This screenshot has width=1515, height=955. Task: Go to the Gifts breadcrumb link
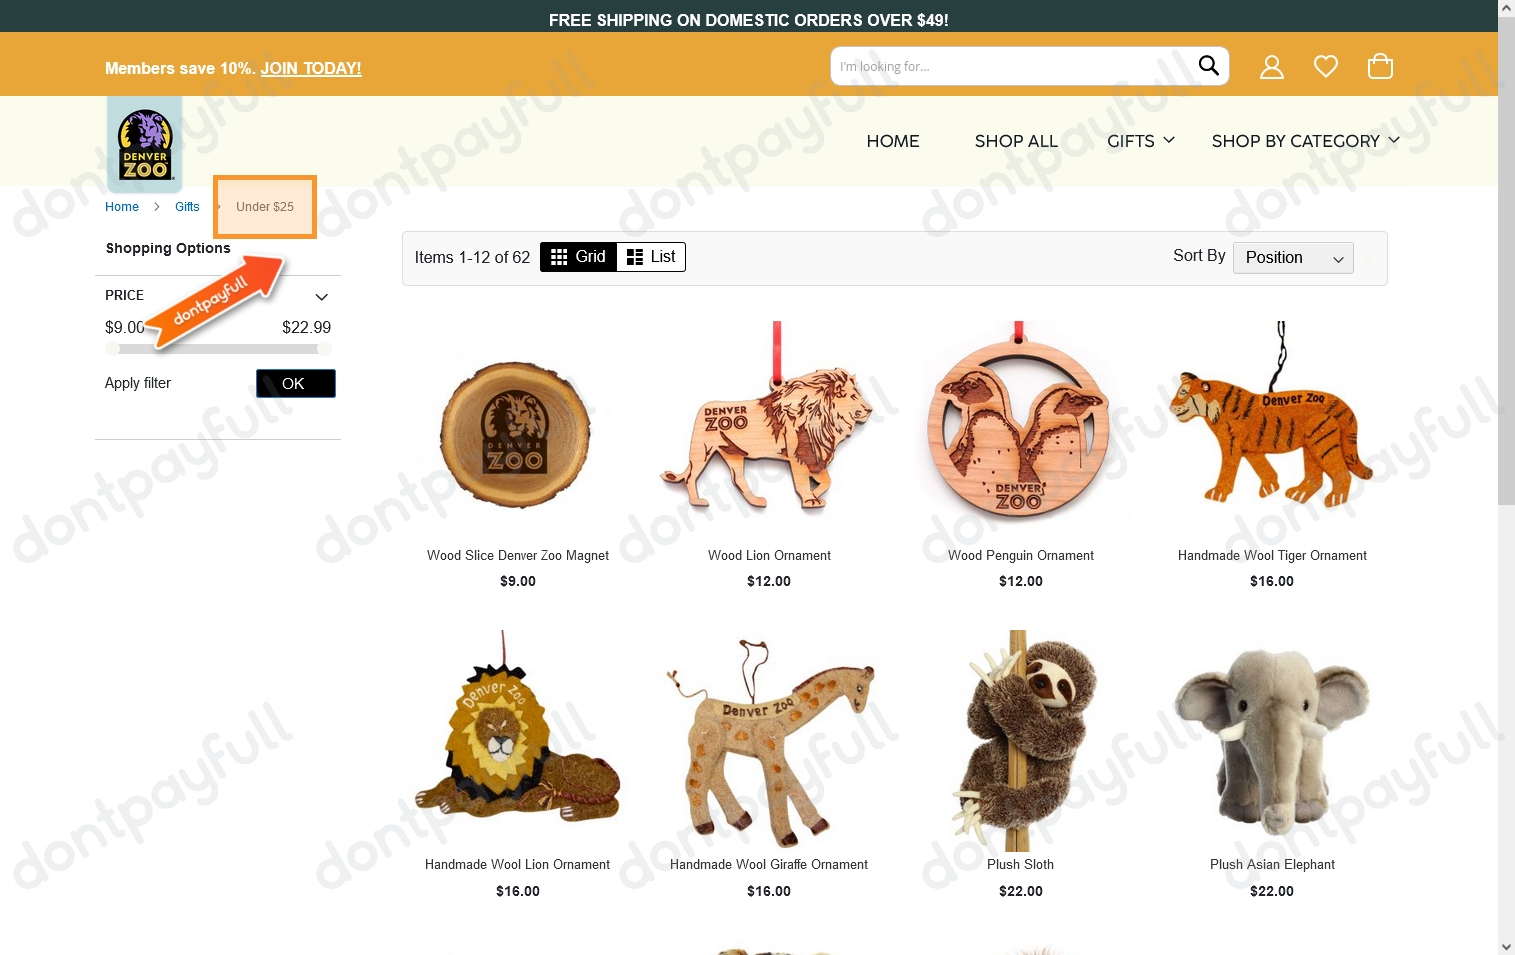coord(187,207)
